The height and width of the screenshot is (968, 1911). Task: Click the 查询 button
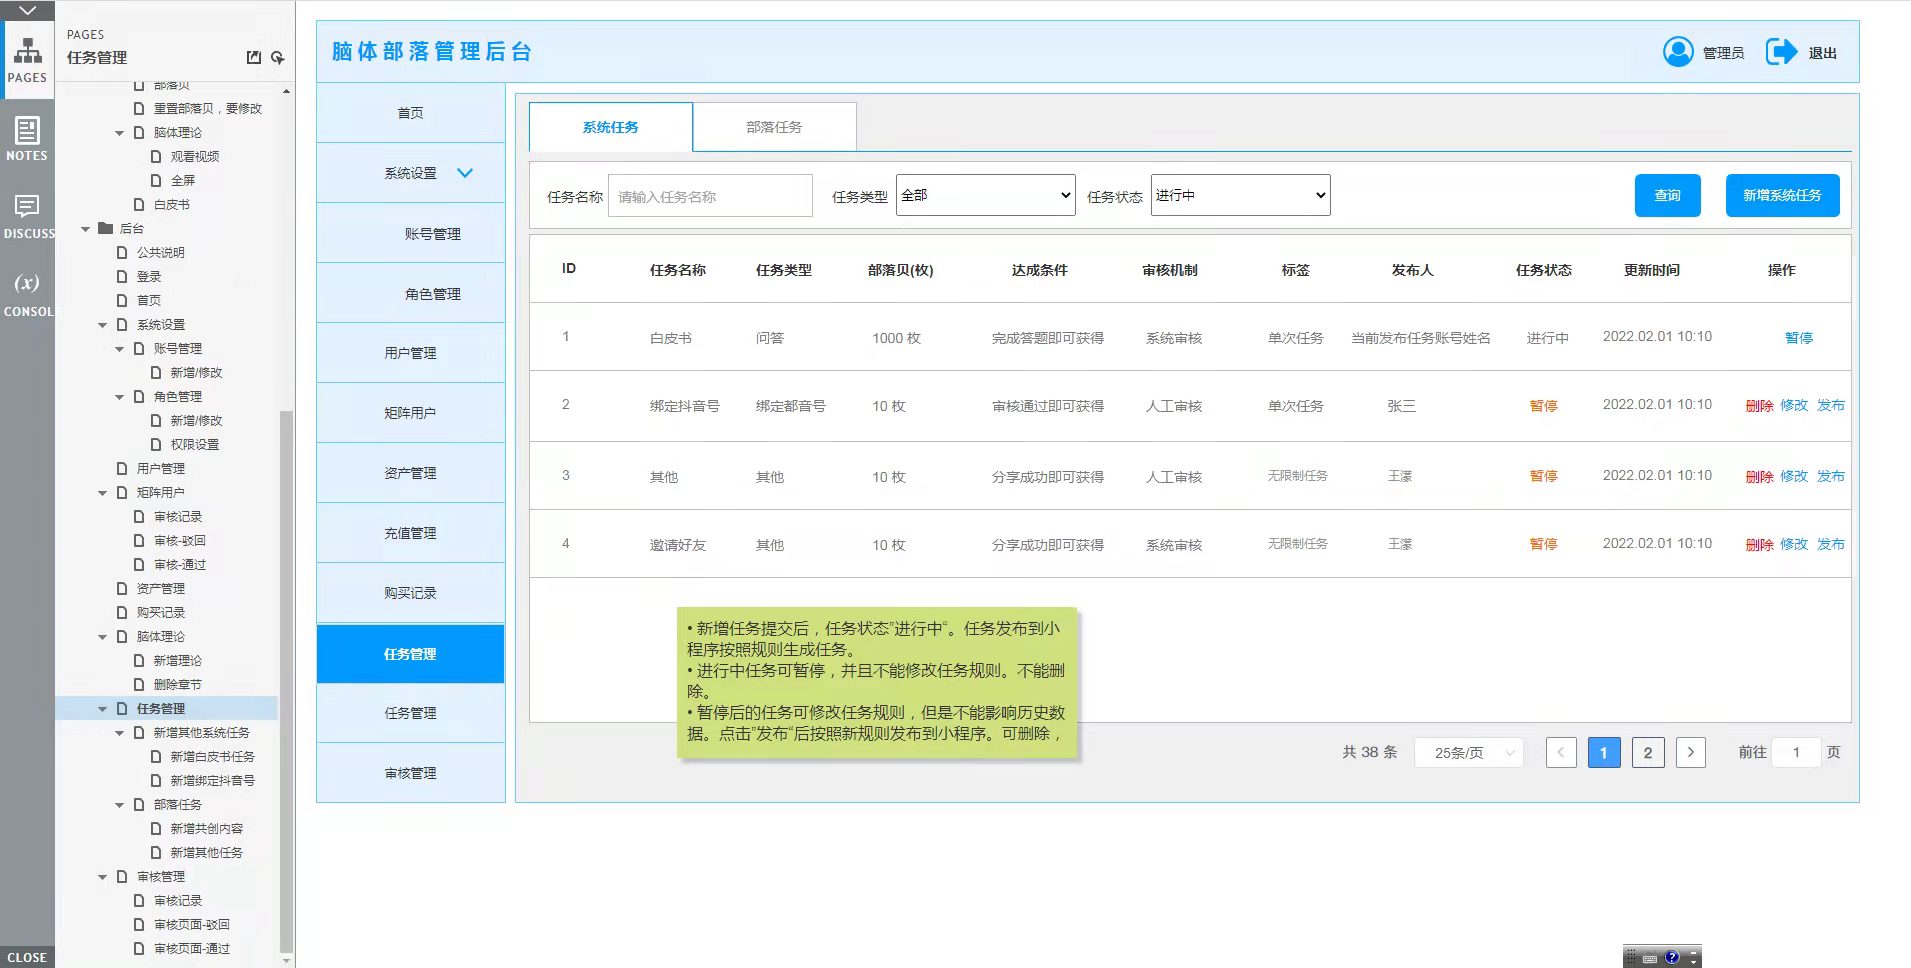1667,195
